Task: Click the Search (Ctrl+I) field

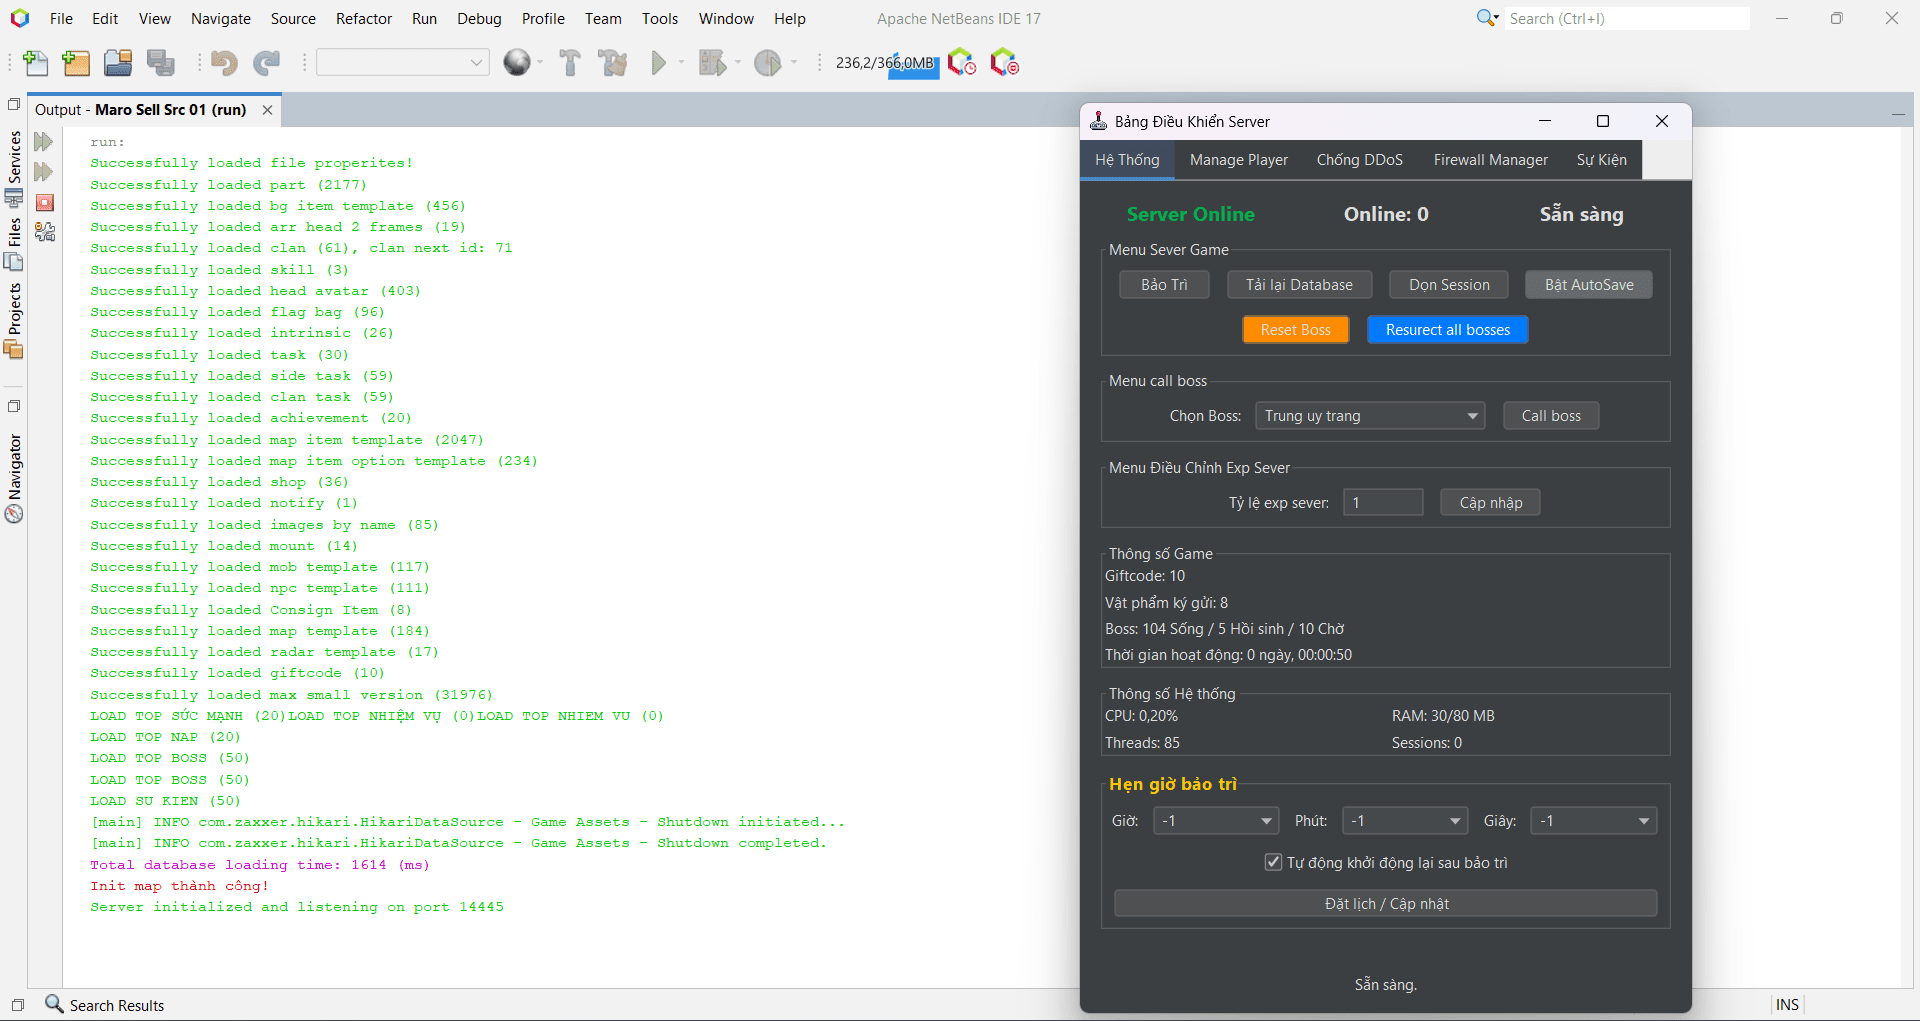Action: pos(1627,19)
